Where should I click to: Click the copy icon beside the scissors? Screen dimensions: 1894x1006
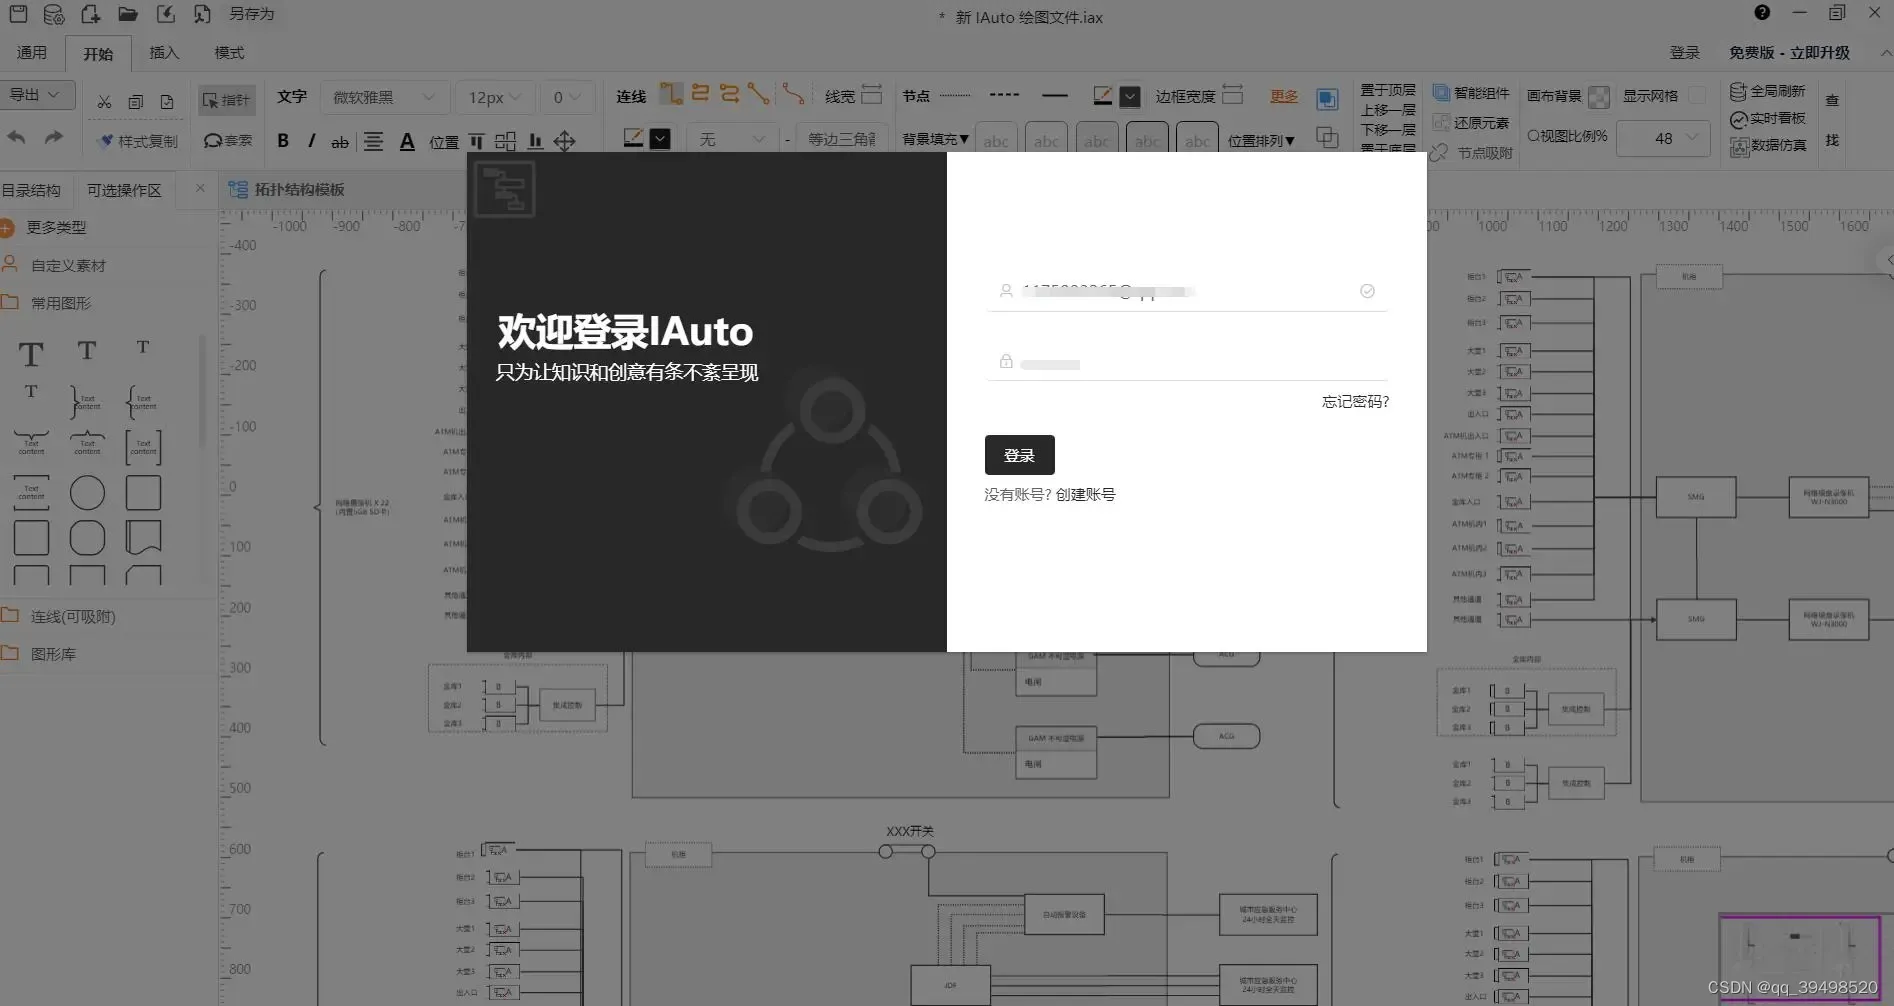click(x=136, y=102)
